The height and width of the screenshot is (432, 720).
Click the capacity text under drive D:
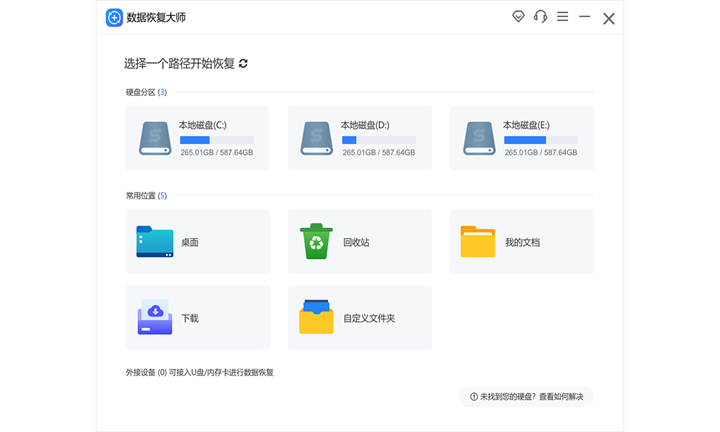pyautogui.click(x=379, y=152)
